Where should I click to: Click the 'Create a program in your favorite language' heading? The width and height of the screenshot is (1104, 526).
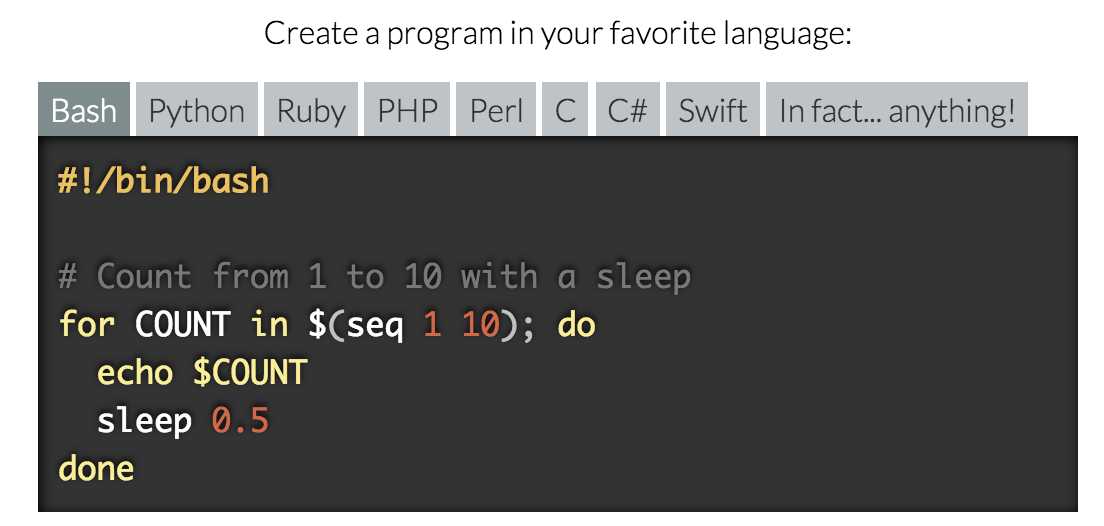tap(558, 33)
